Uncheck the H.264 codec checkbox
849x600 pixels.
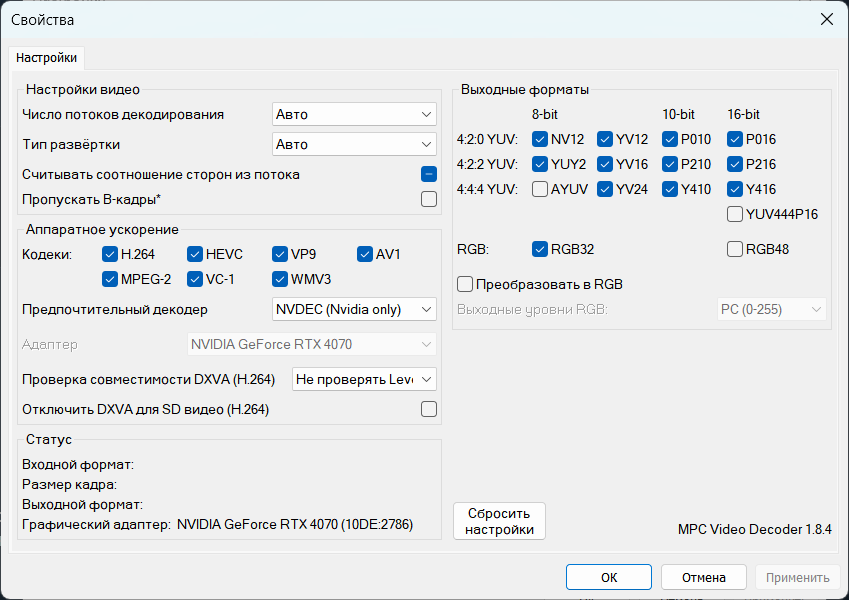pyautogui.click(x=110, y=254)
